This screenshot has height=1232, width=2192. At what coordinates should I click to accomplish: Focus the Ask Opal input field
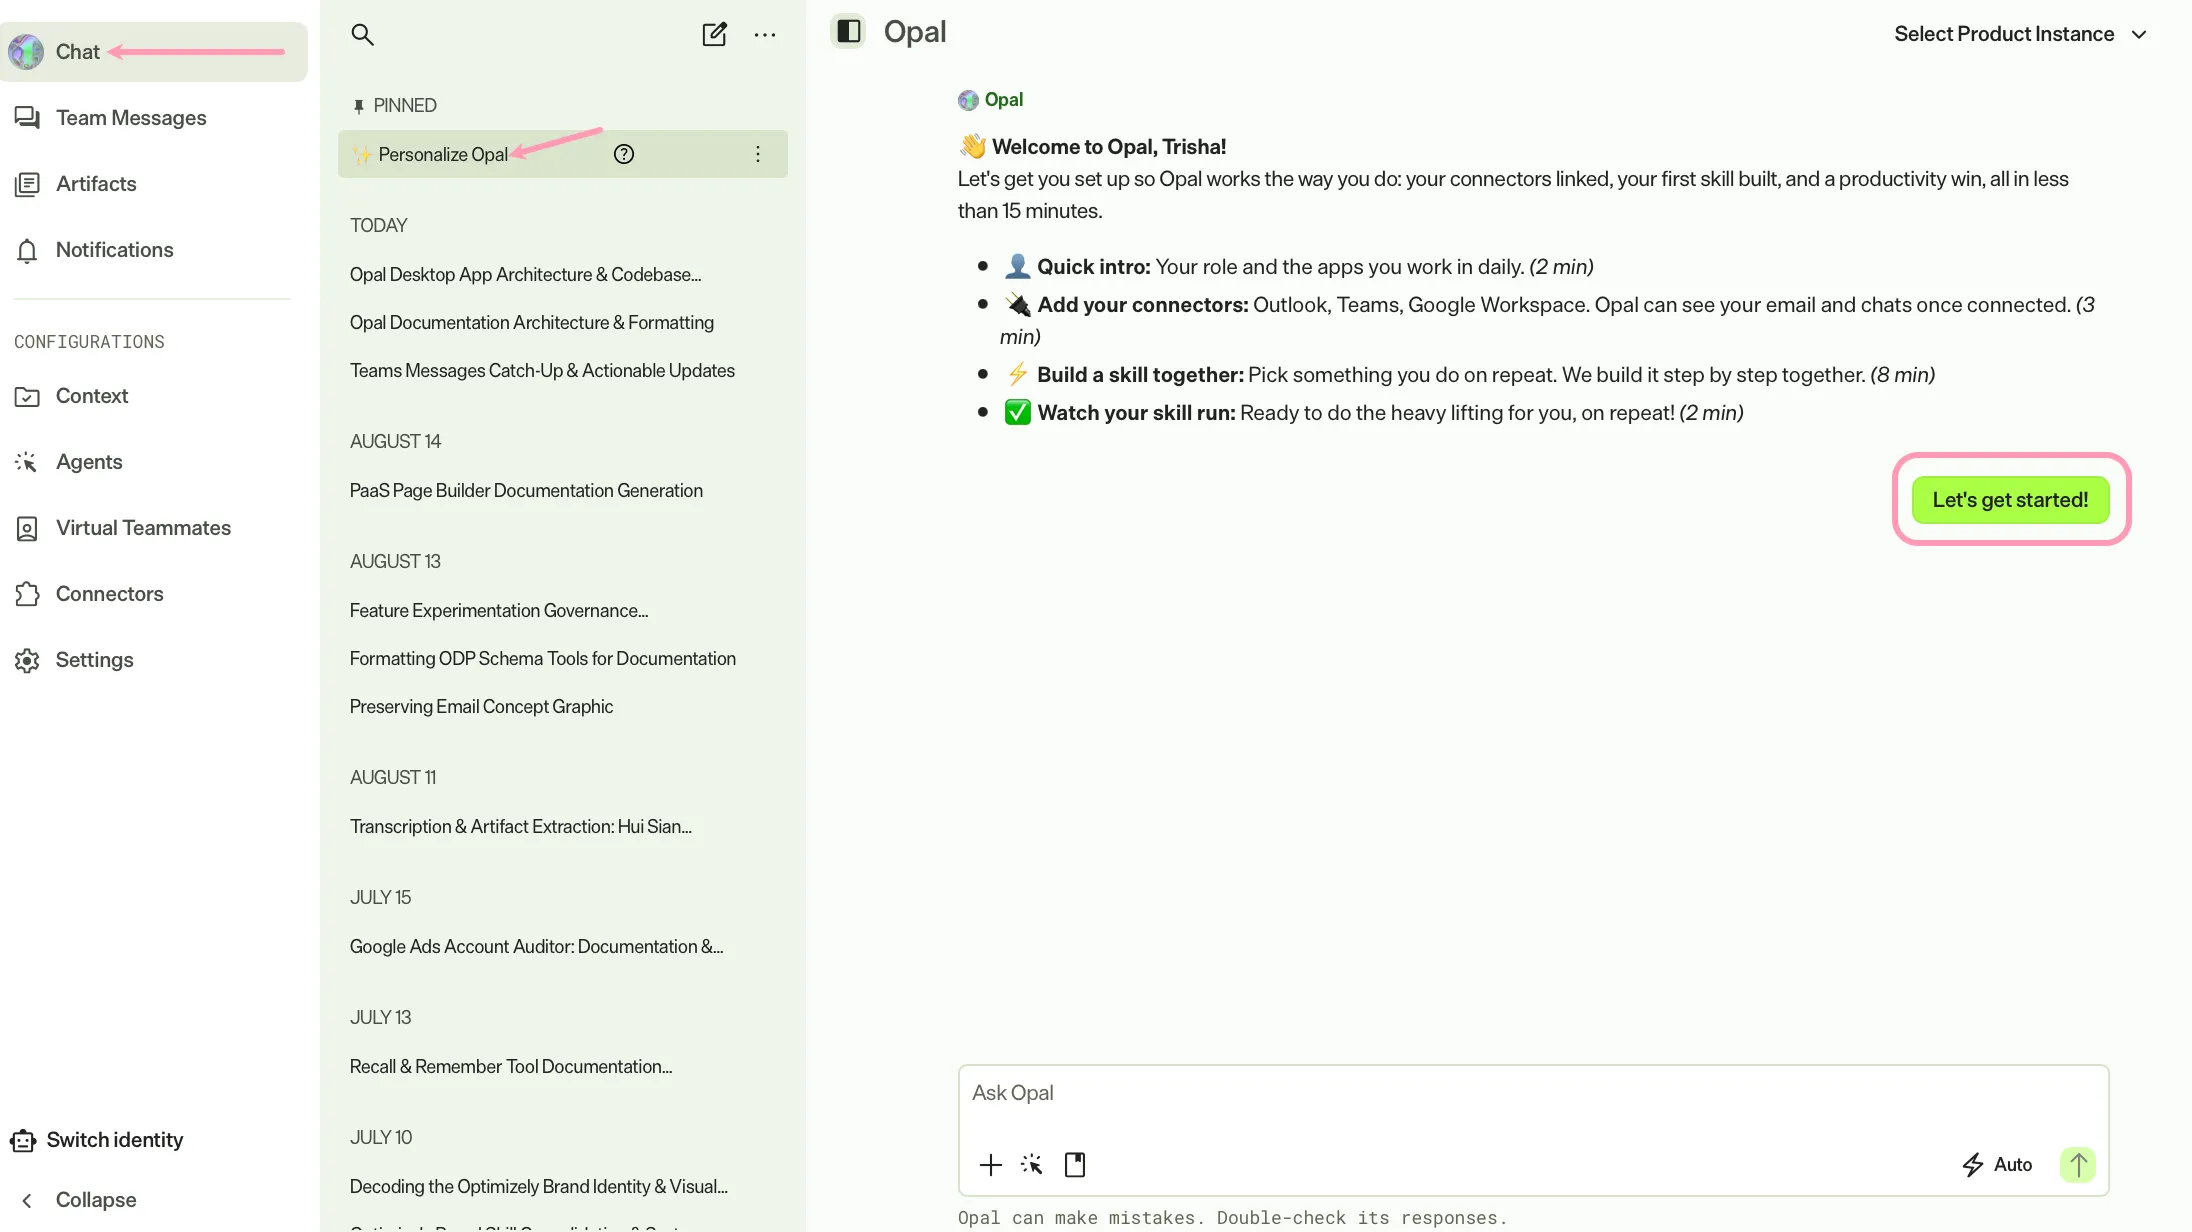pos(1533,1093)
